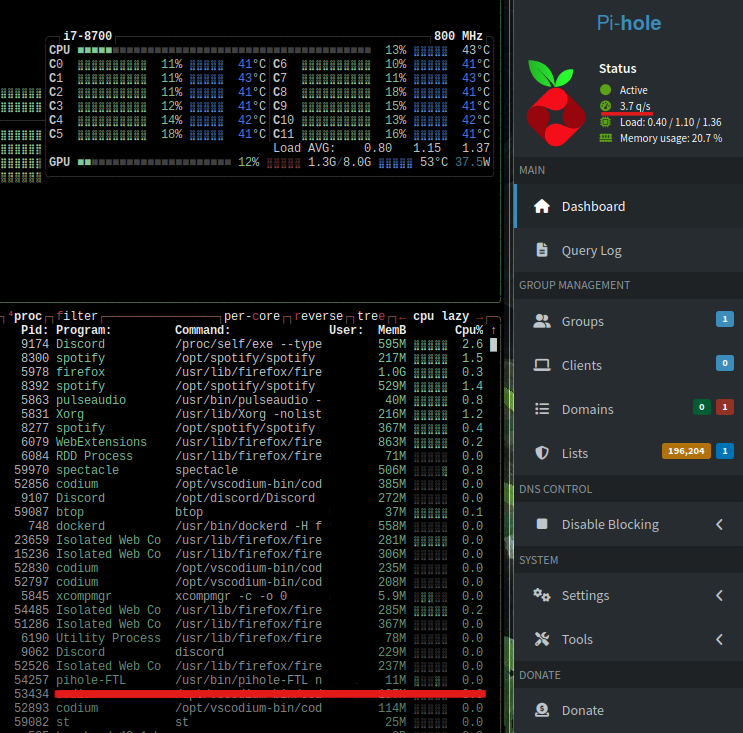The height and width of the screenshot is (733, 743).
Task: Select the btop process row
Action: click(249, 512)
